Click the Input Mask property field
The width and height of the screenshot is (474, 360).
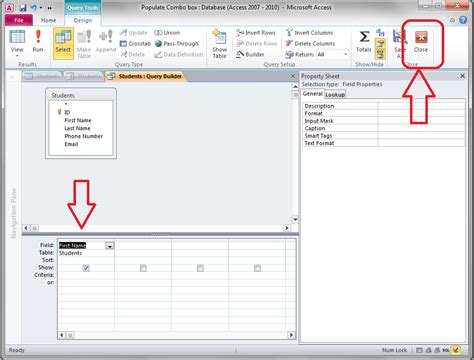pos(421,121)
